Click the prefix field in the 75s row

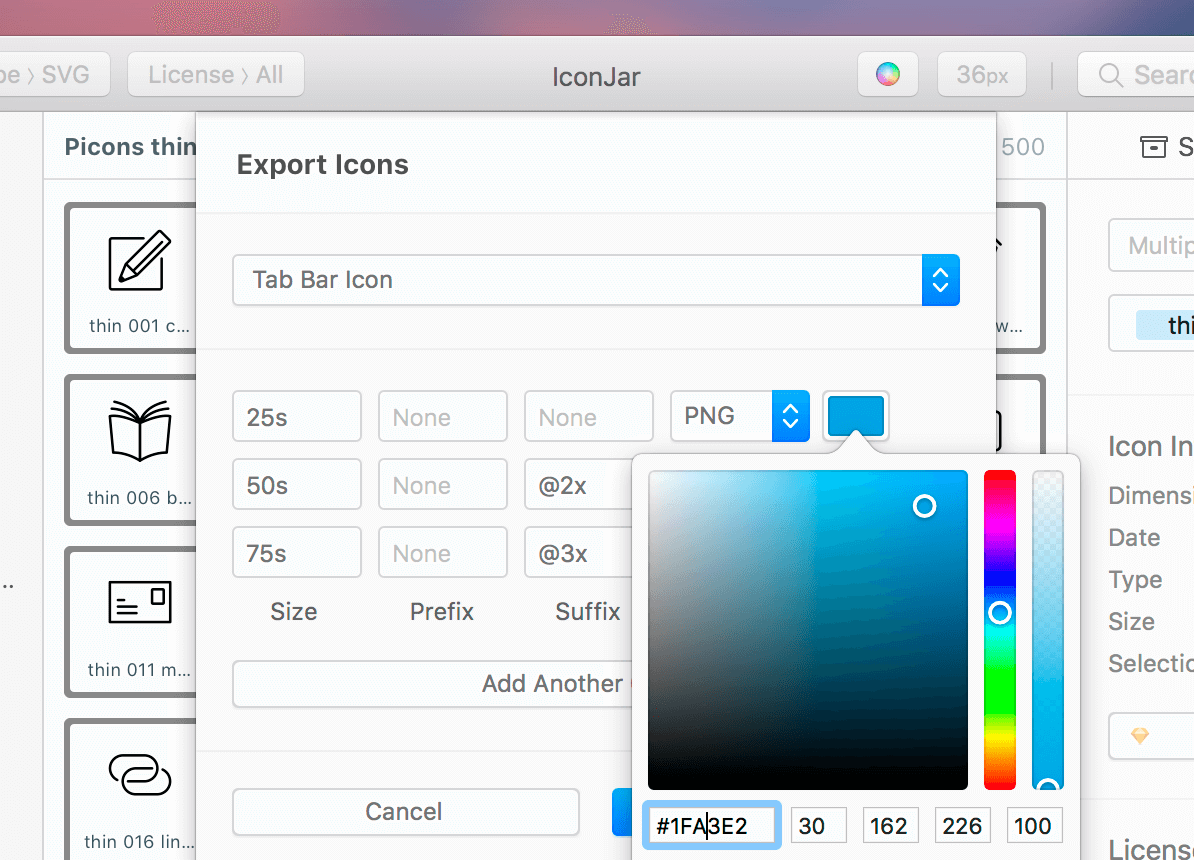tap(443, 552)
